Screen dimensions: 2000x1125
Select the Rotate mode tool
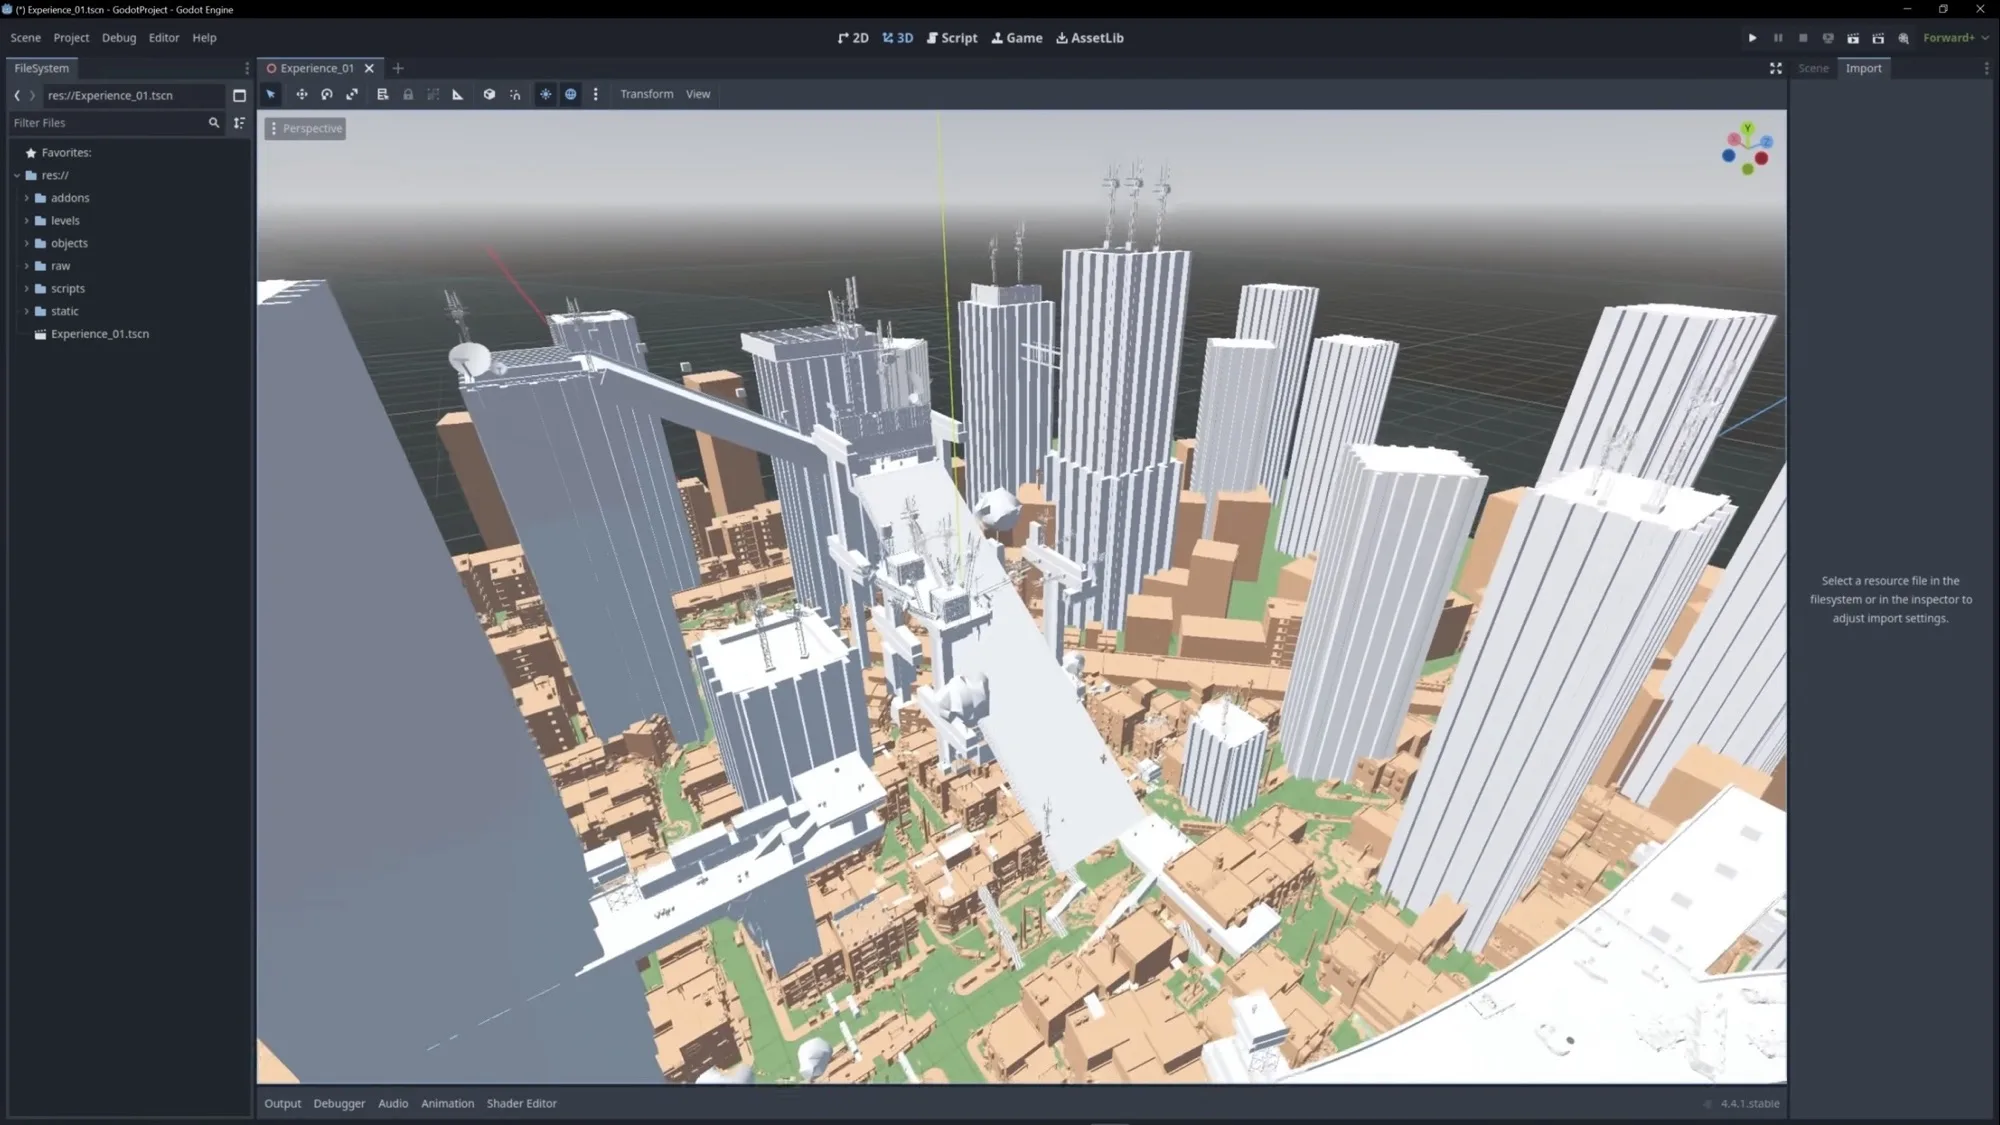327,94
